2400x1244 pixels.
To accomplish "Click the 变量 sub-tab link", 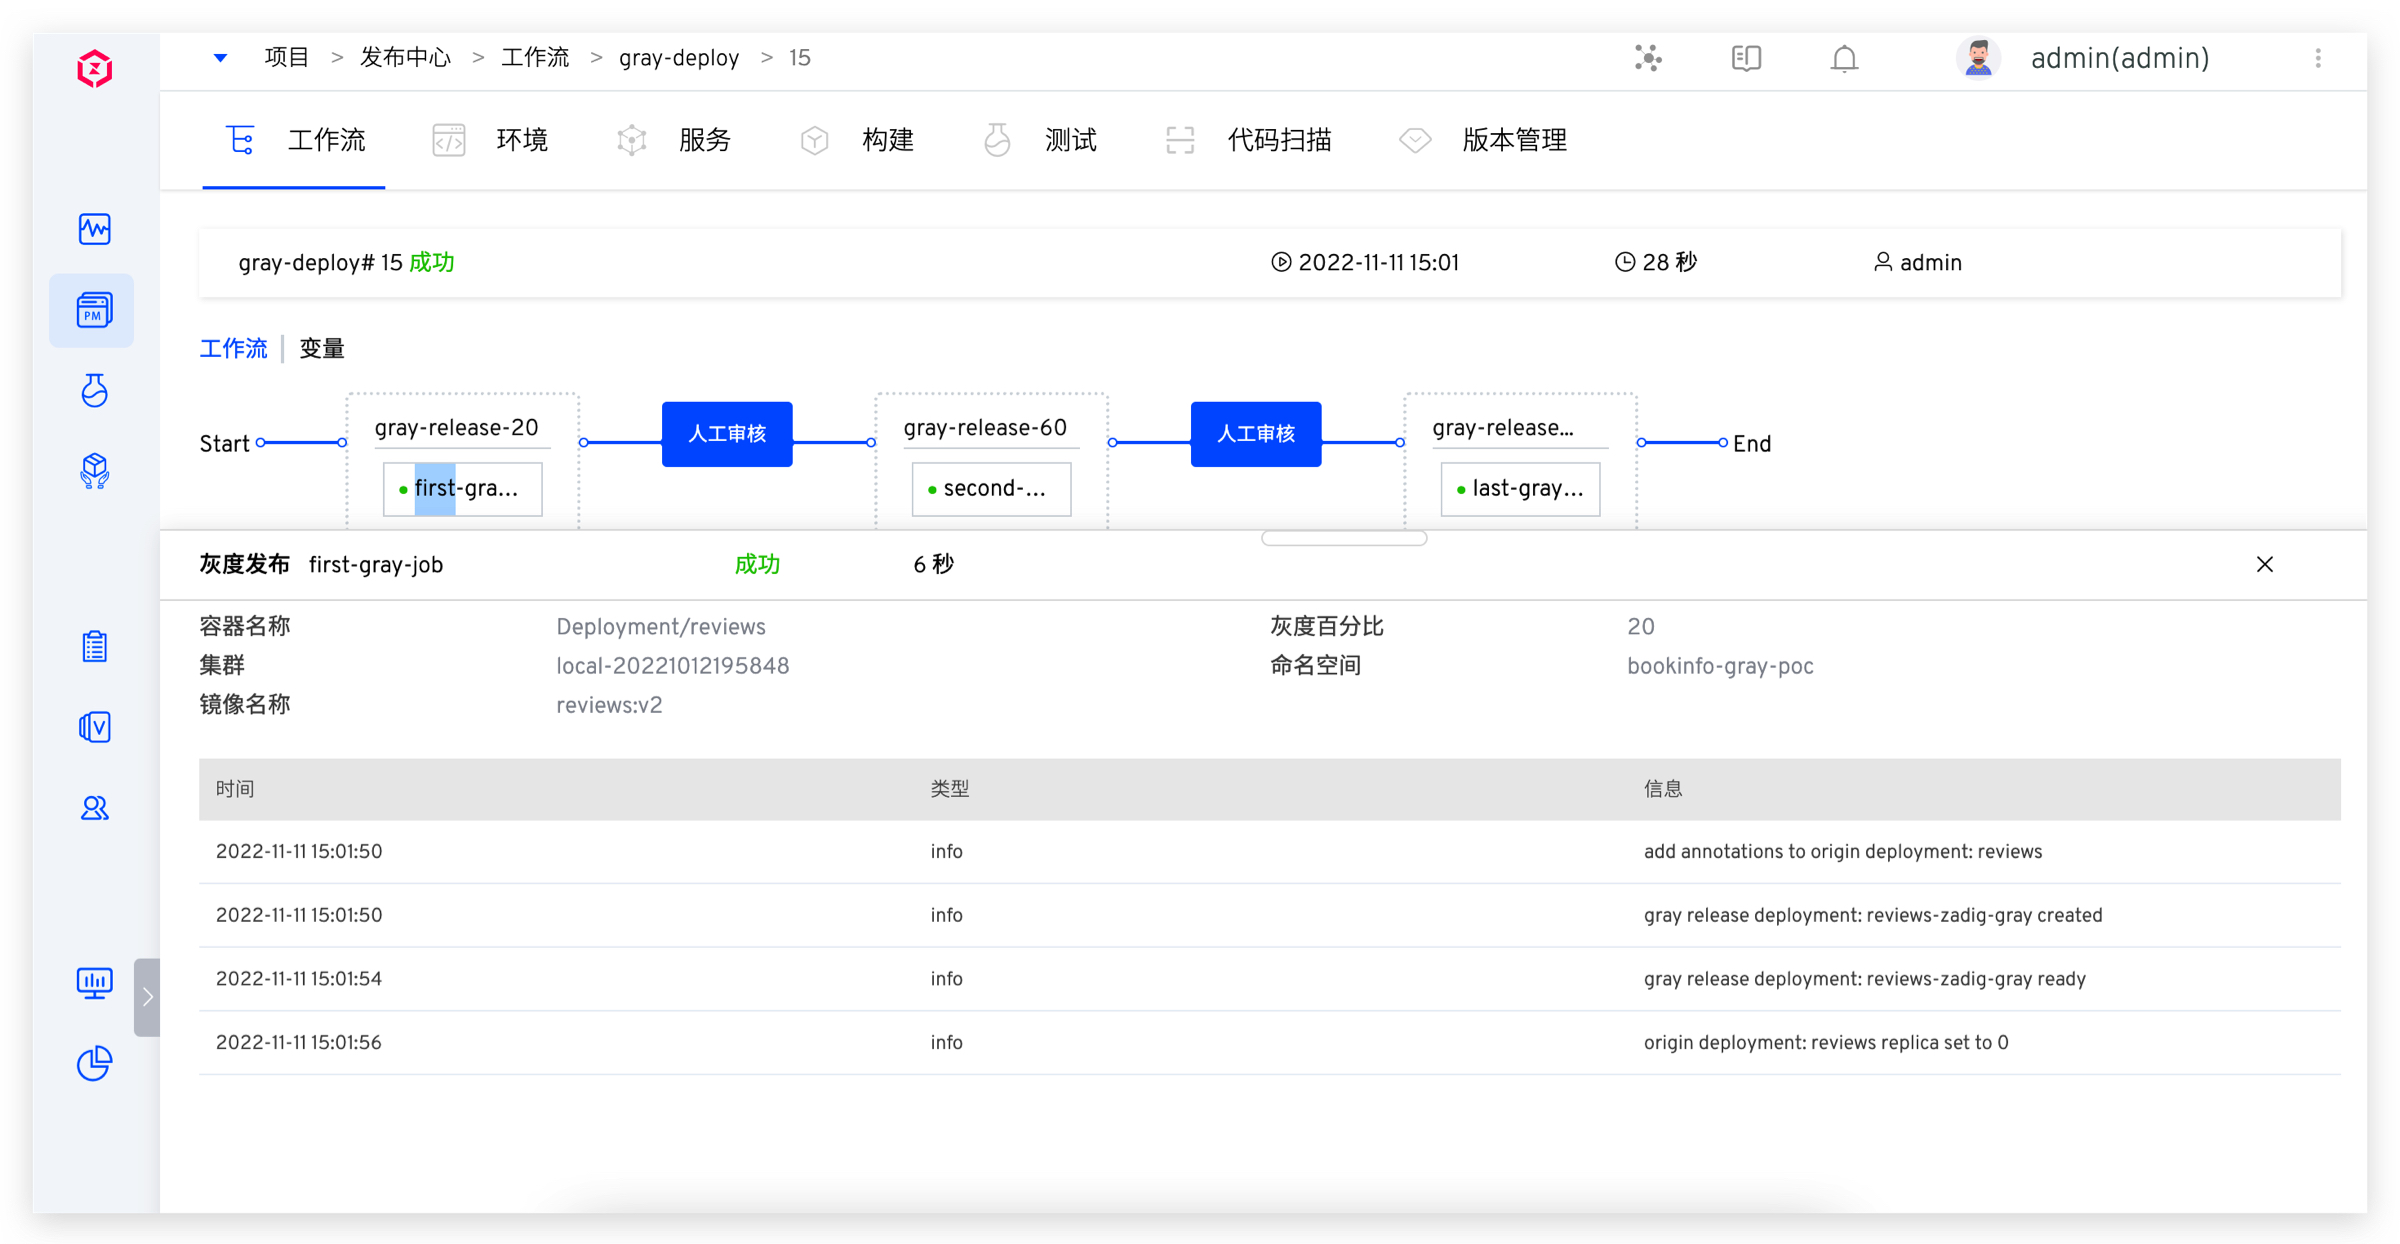I will [322, 348].
